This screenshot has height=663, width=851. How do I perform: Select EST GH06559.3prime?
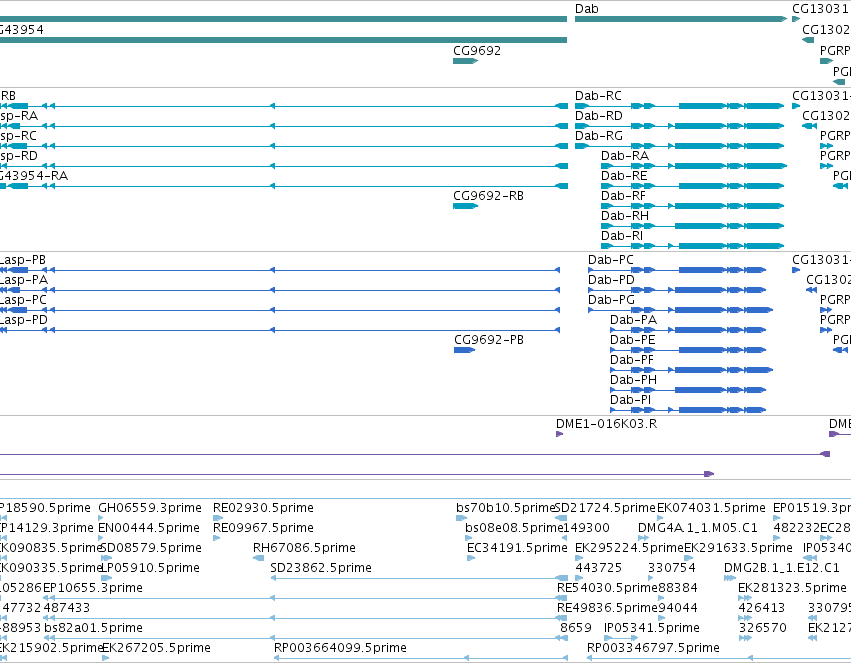point(150,508)
